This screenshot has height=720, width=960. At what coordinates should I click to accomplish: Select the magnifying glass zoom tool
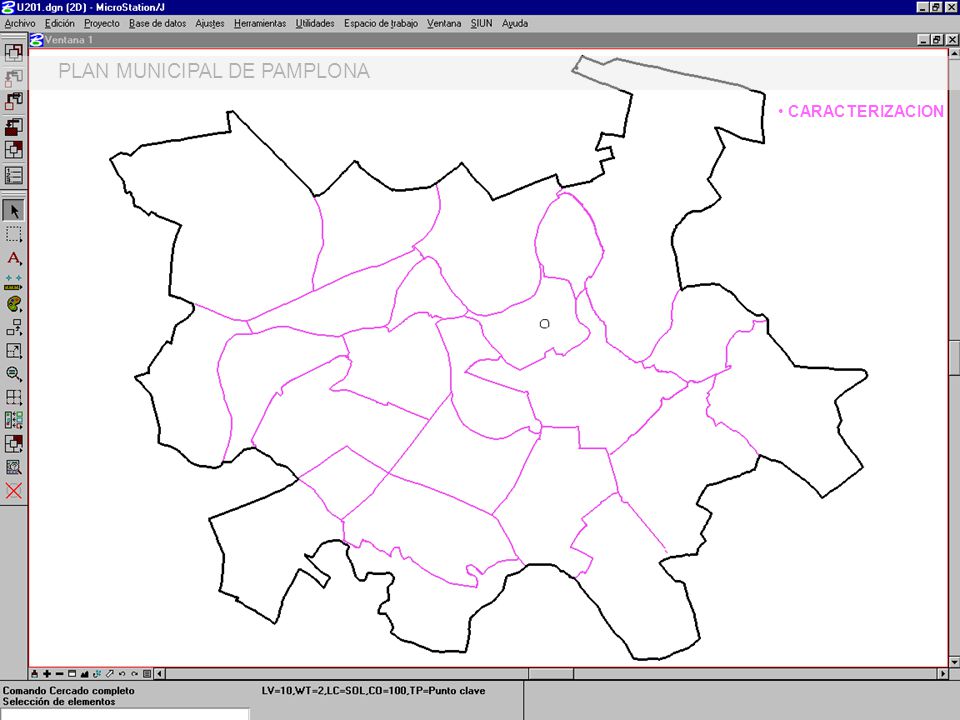point(13,374)
